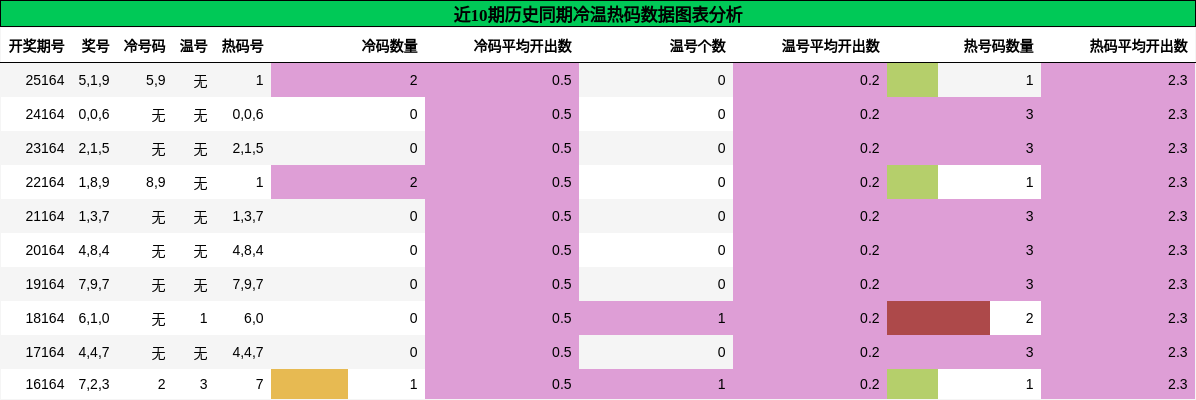Click the 热号码数量 column header
The height and width of the screenshot is (400, 1196).
(998, 47)
